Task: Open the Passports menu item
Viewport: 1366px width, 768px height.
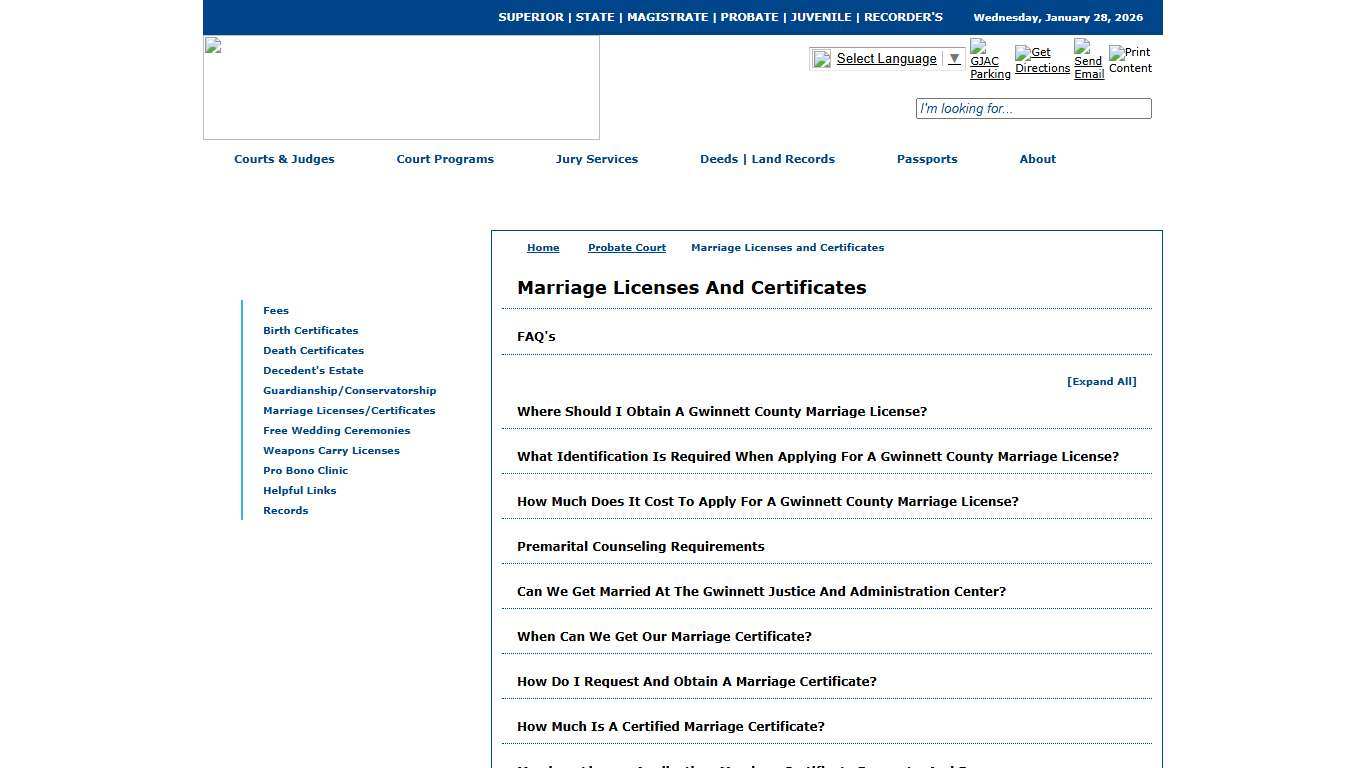Action: [x=927, y=159]
